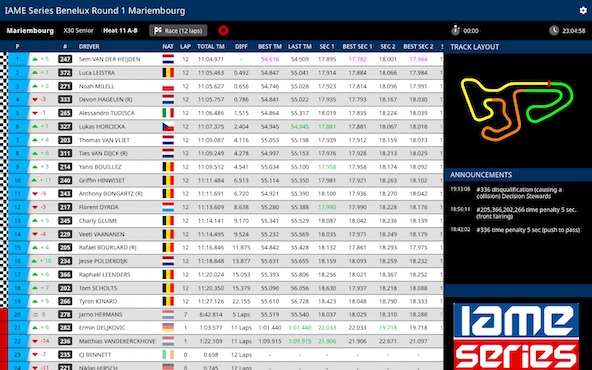Click the purple best sector 17.782

click(357, 59)
